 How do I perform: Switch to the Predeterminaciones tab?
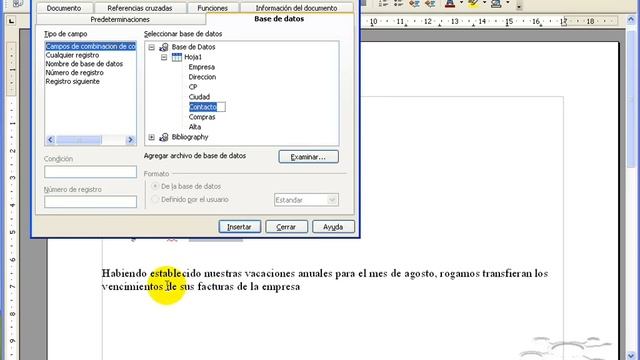point(120,19)
